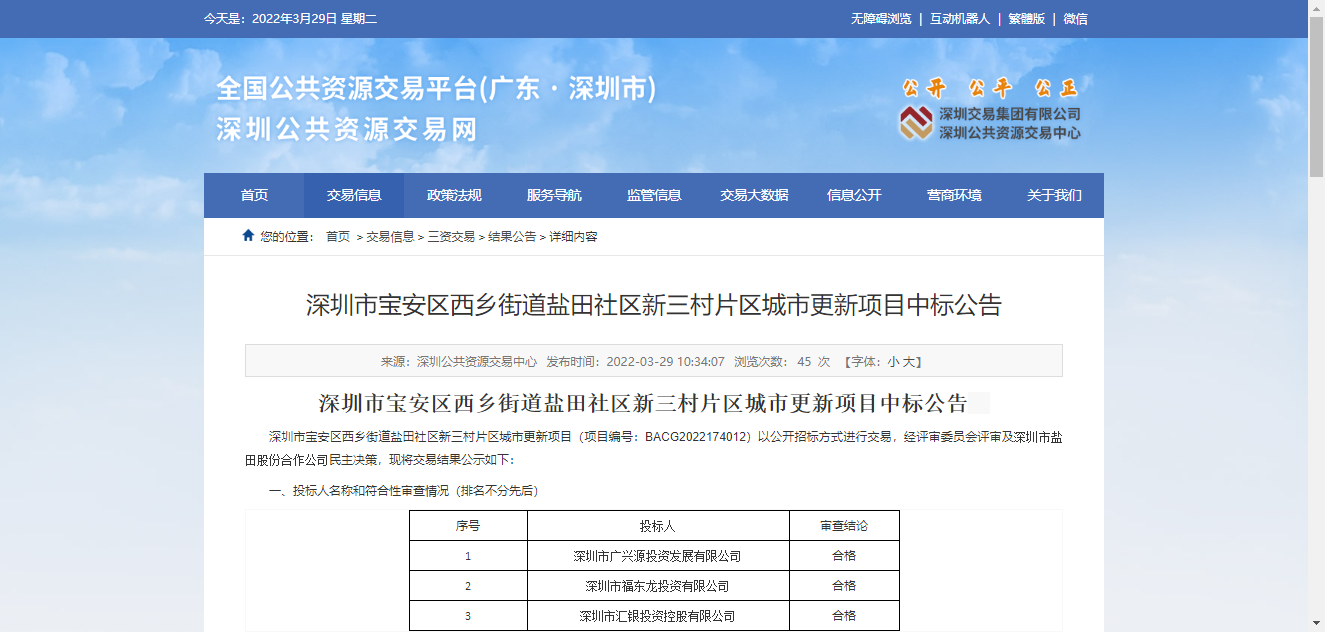
Task: Open the 服务导航 menu item
Action: coord(554,196)
